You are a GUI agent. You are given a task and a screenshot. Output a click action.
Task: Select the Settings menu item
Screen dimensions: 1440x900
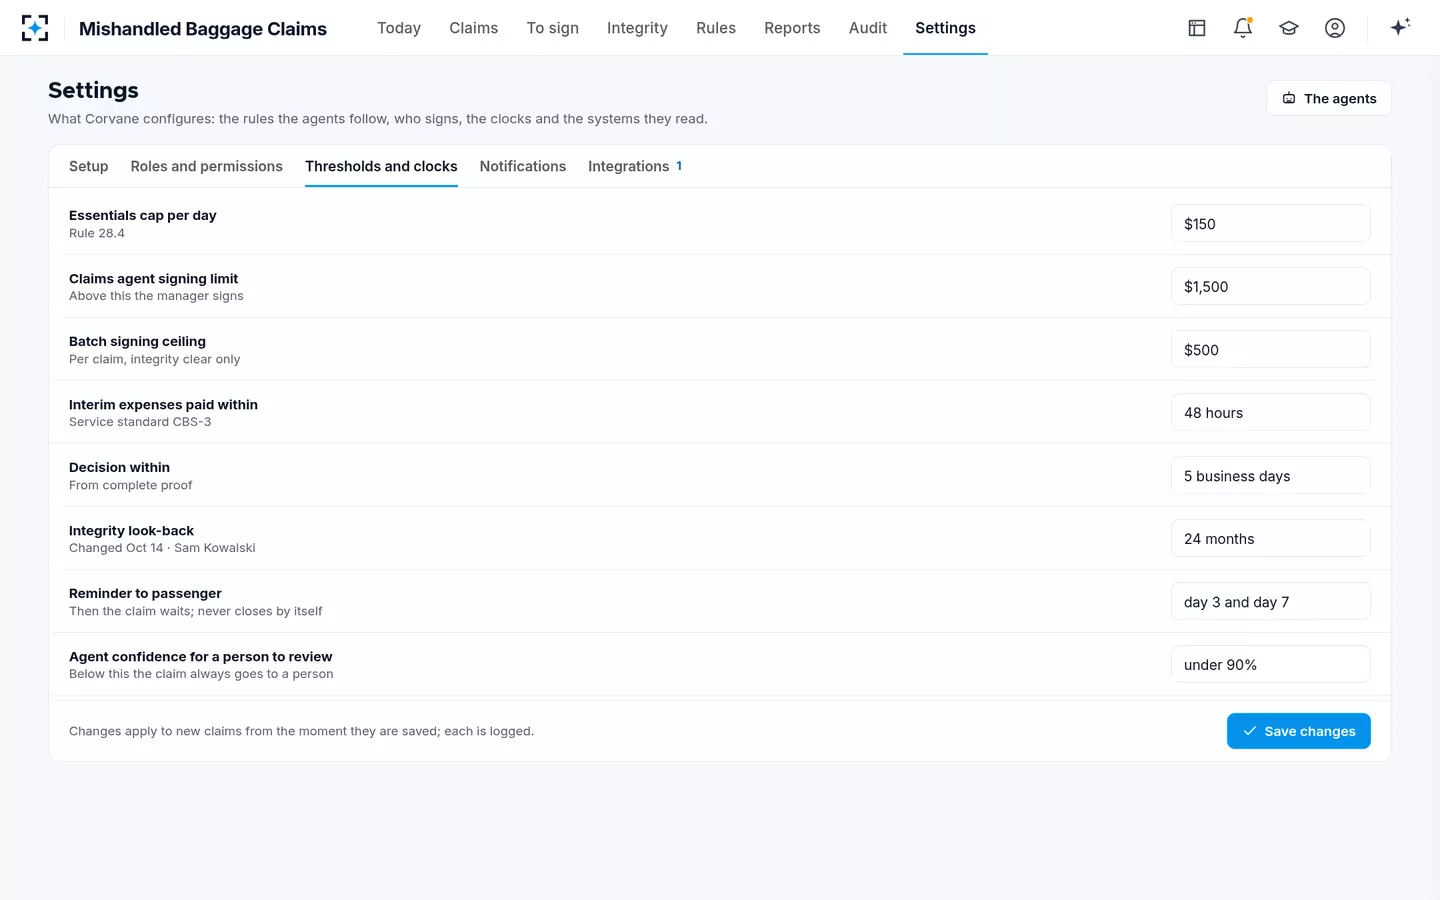pyautogui.click(x=945, y=28)
